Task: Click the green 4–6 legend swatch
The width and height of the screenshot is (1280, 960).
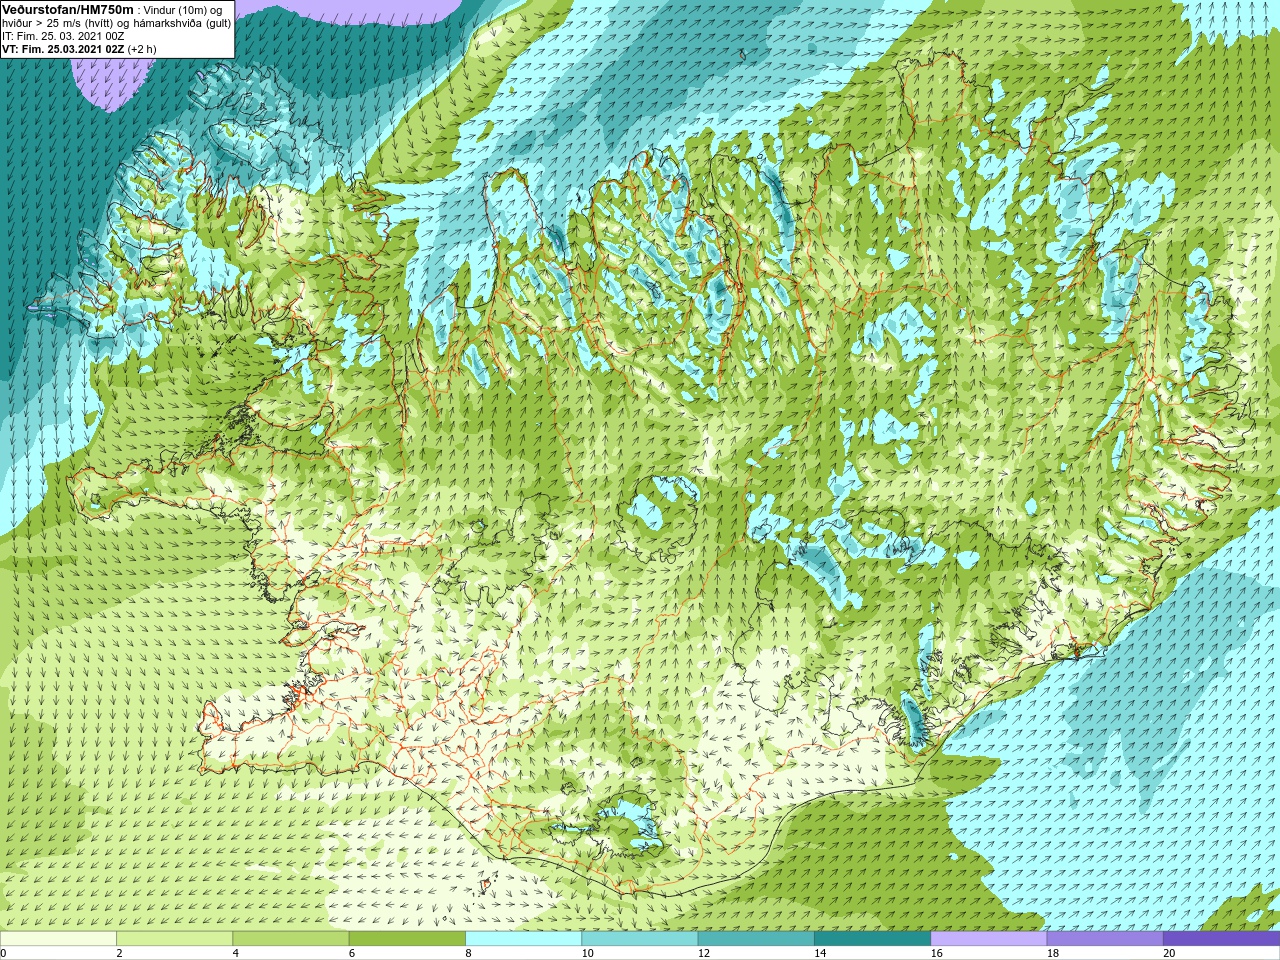Action: (291, 939)
